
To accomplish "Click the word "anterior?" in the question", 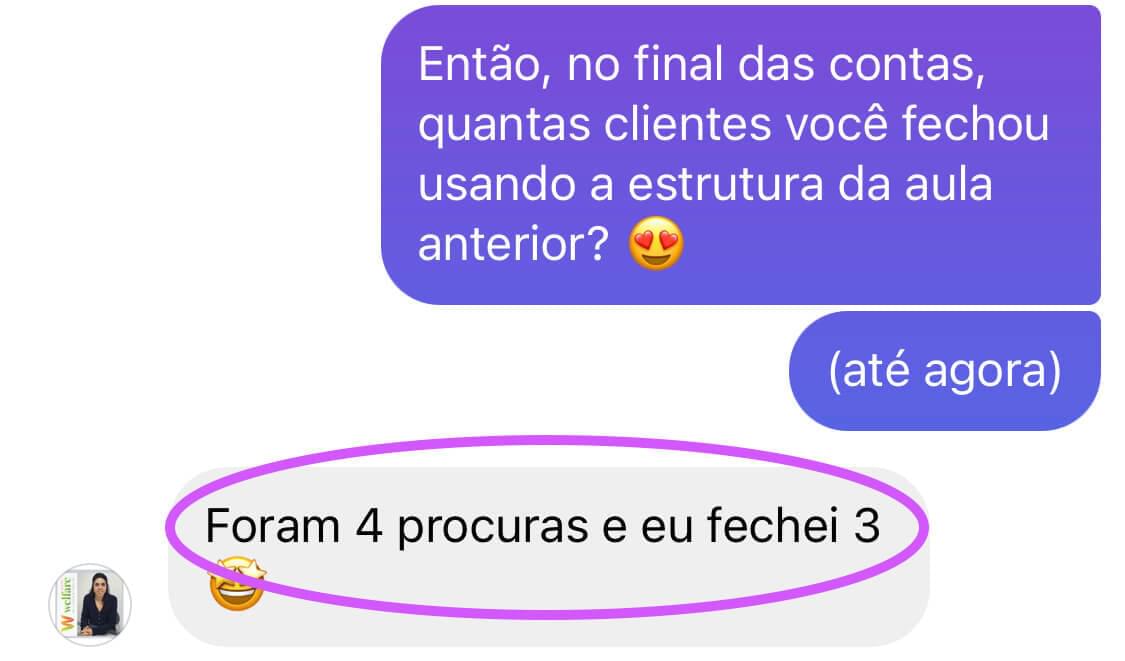I will pos(513,244).
